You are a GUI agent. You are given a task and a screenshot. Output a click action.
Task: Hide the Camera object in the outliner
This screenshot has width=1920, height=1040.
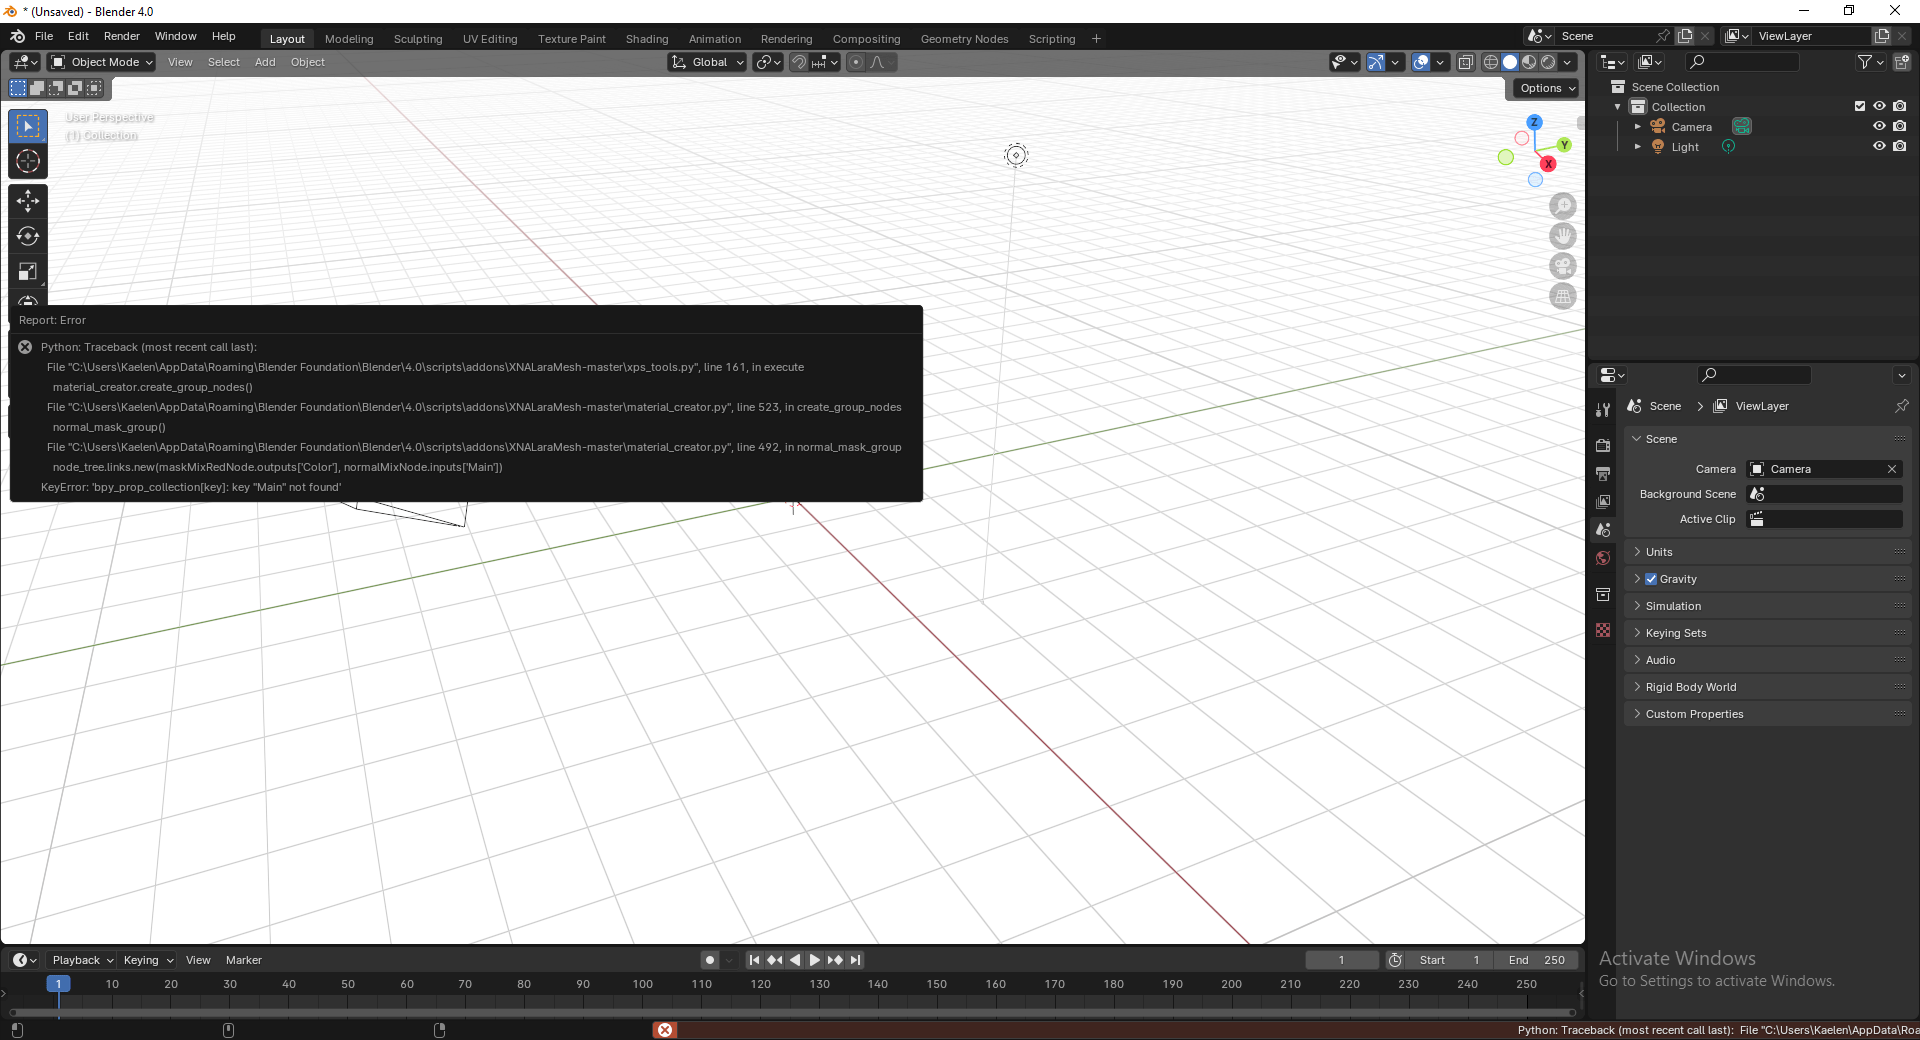click(1880, 126)
